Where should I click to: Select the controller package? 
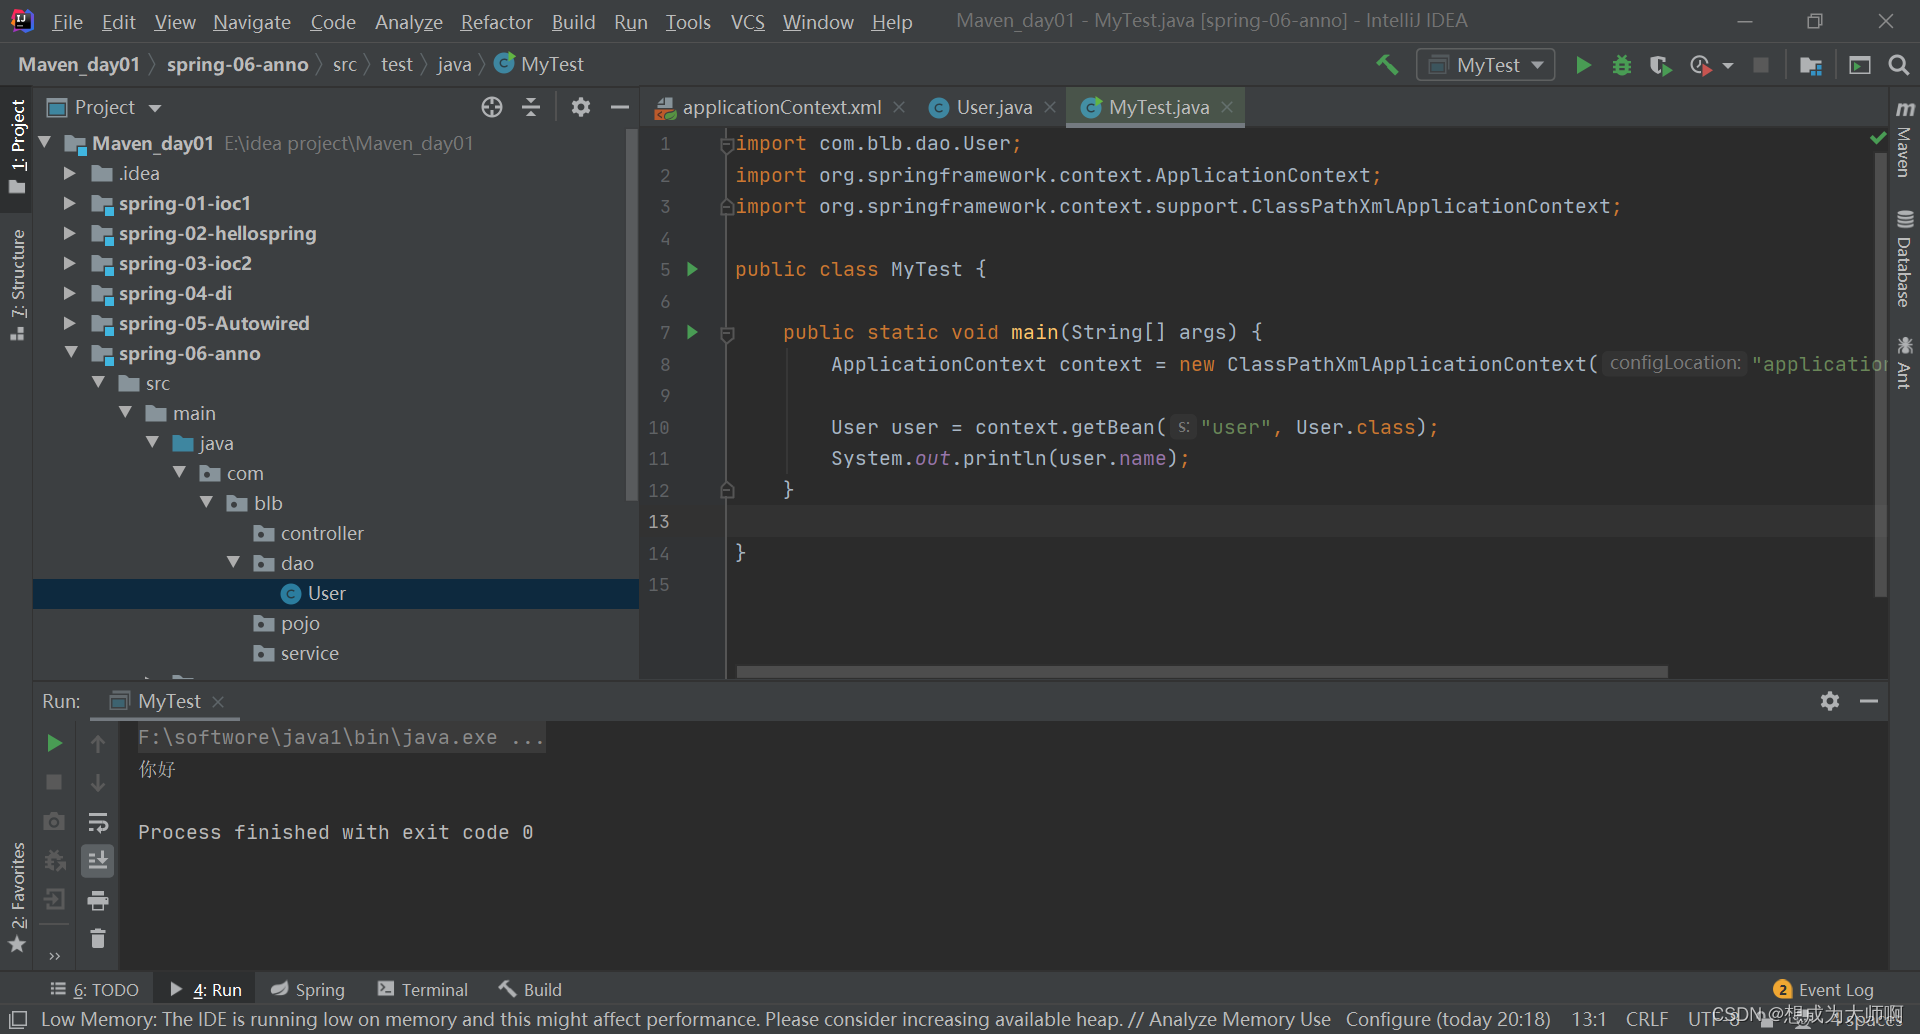(321, 533)
